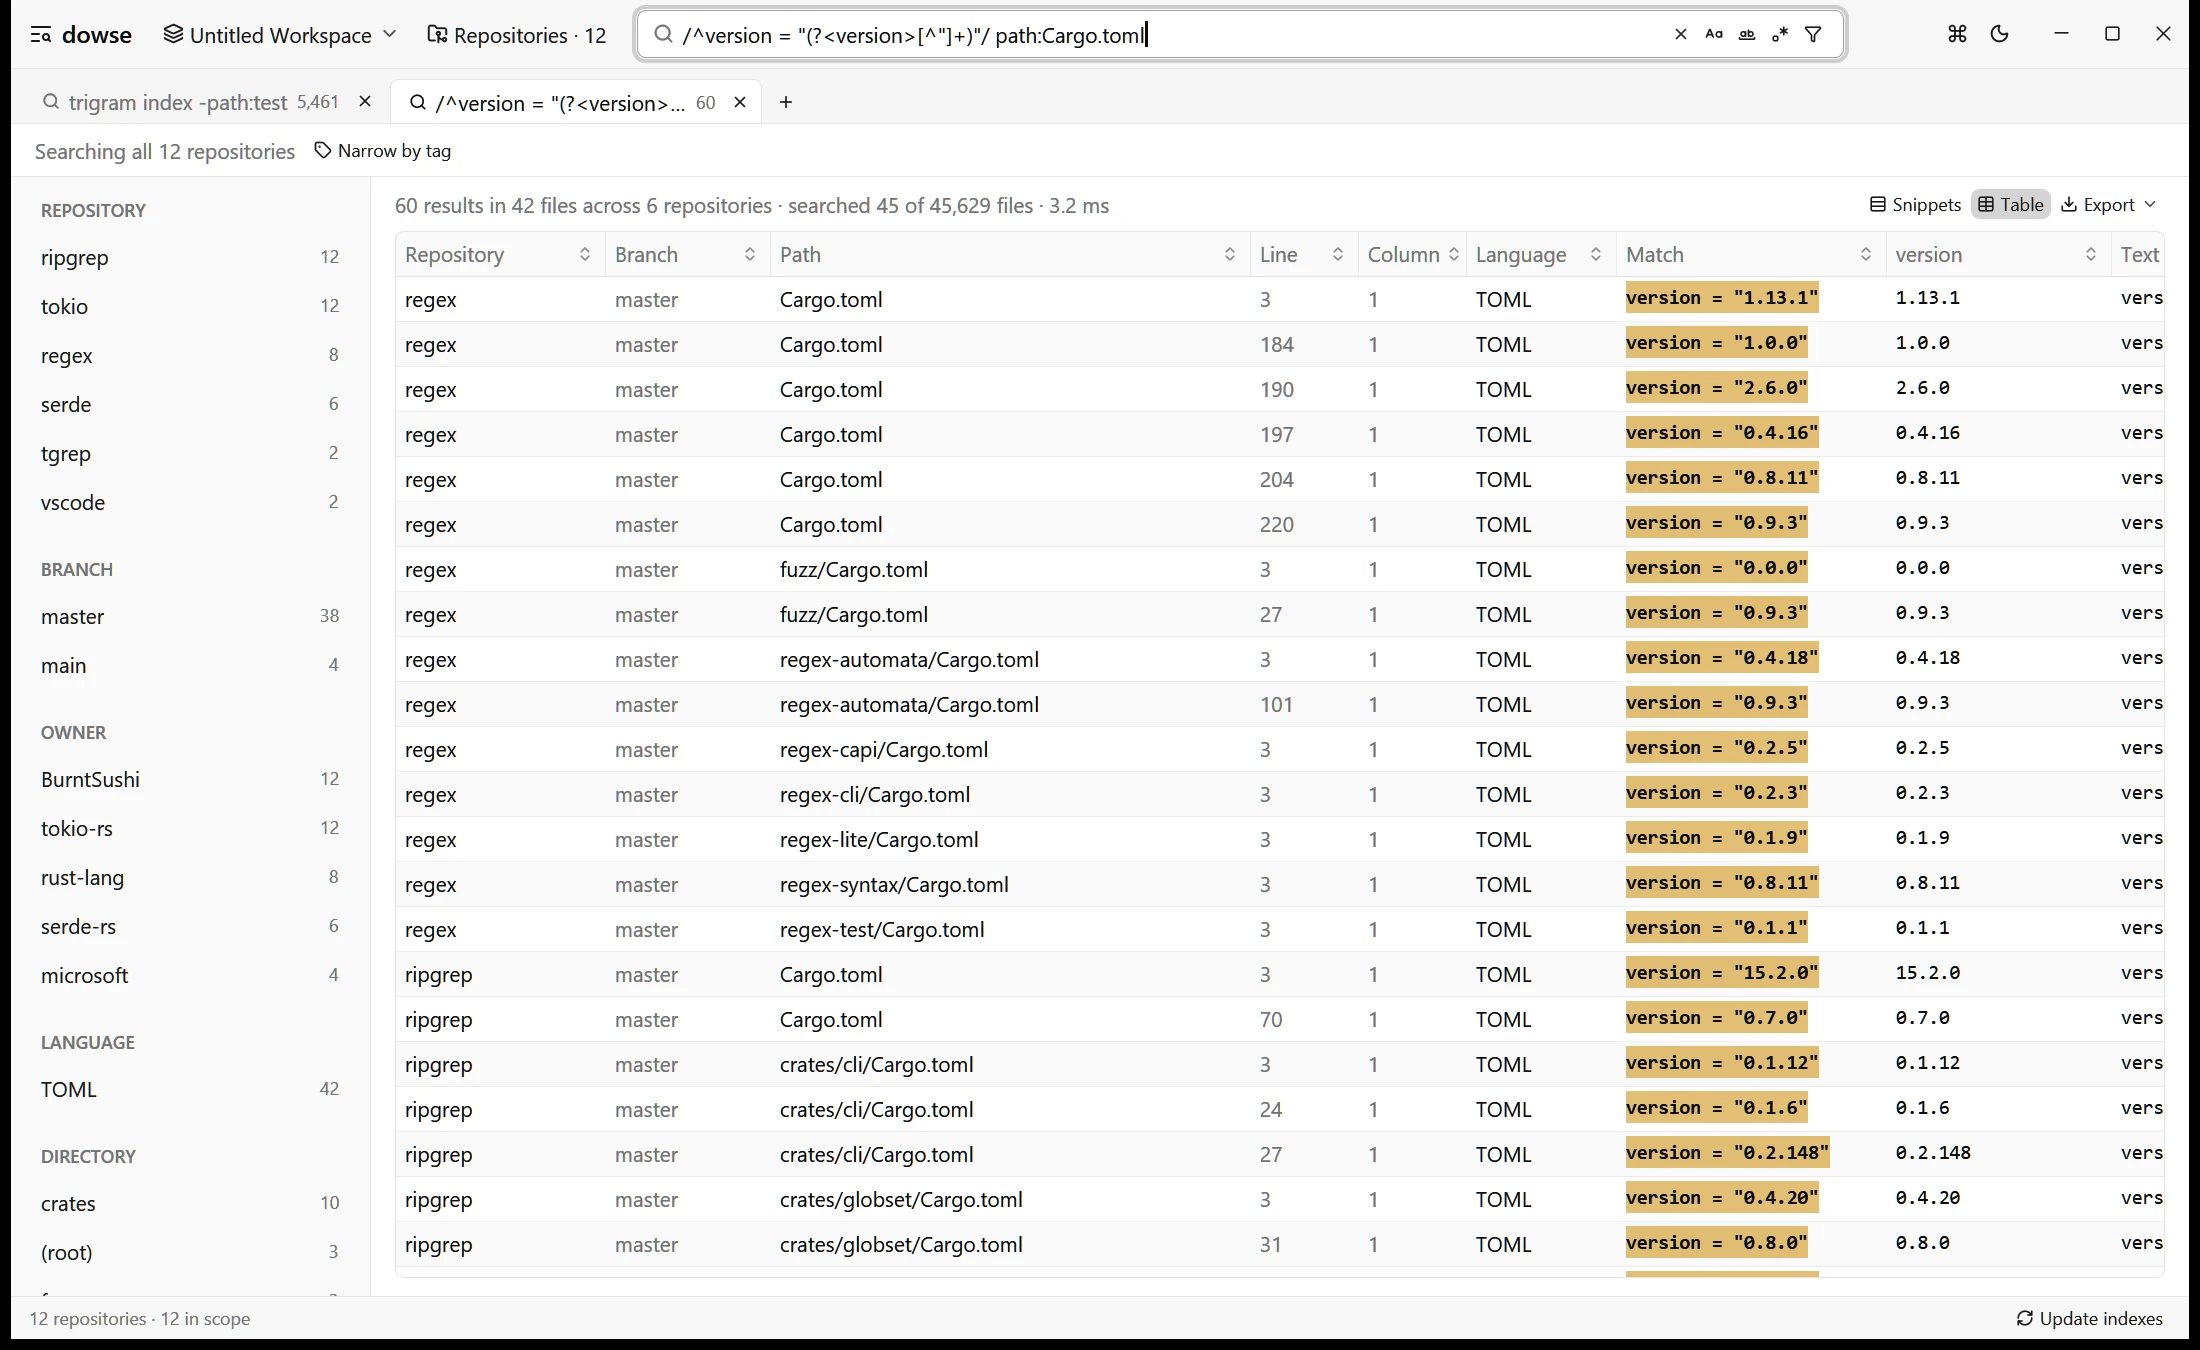The image size is (2200, 1350).
Task: Open the filter funnel in search bar
Action: click(x=1813, y=35)
